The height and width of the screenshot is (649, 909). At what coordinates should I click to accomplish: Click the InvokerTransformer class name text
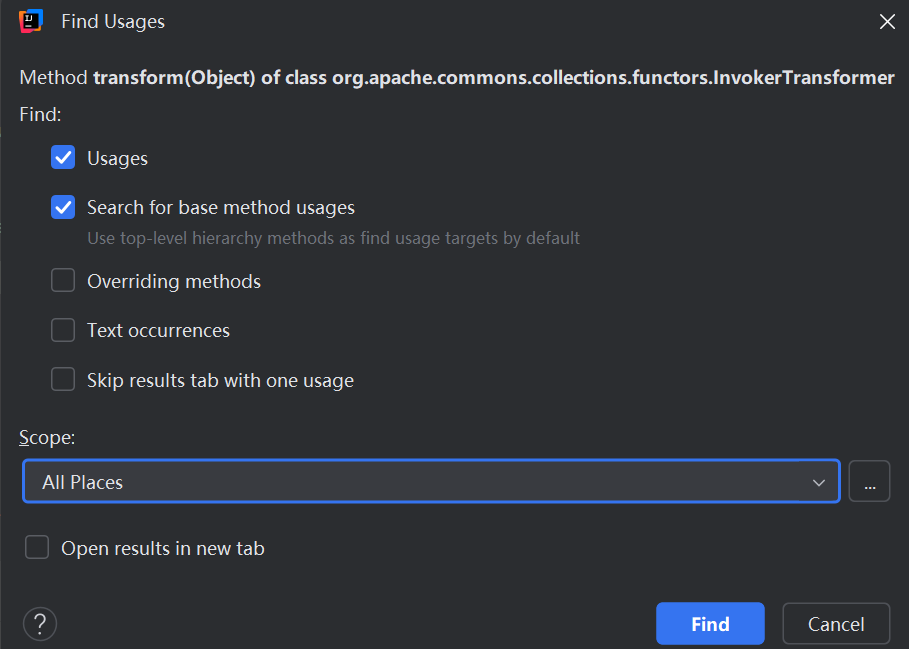[x=803, y=77]
